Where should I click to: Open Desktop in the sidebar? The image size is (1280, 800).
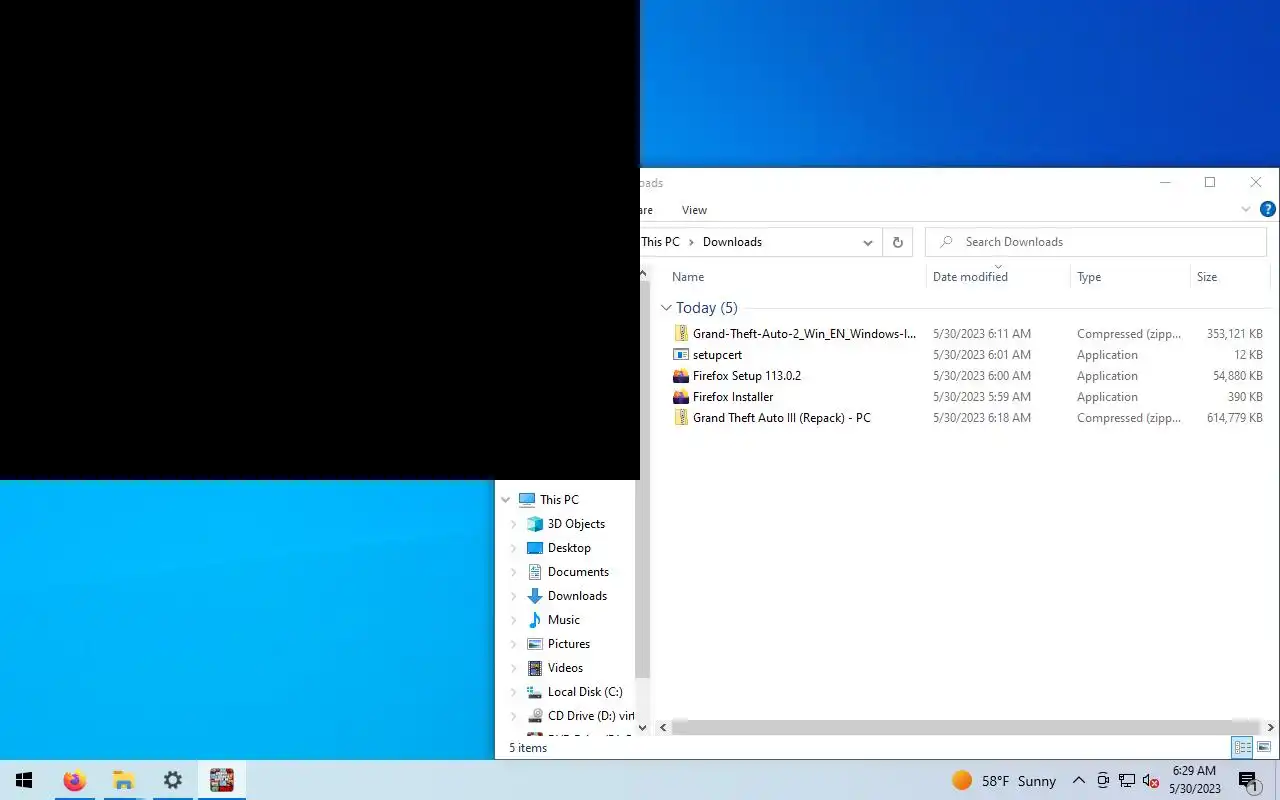tap(569, 548)
